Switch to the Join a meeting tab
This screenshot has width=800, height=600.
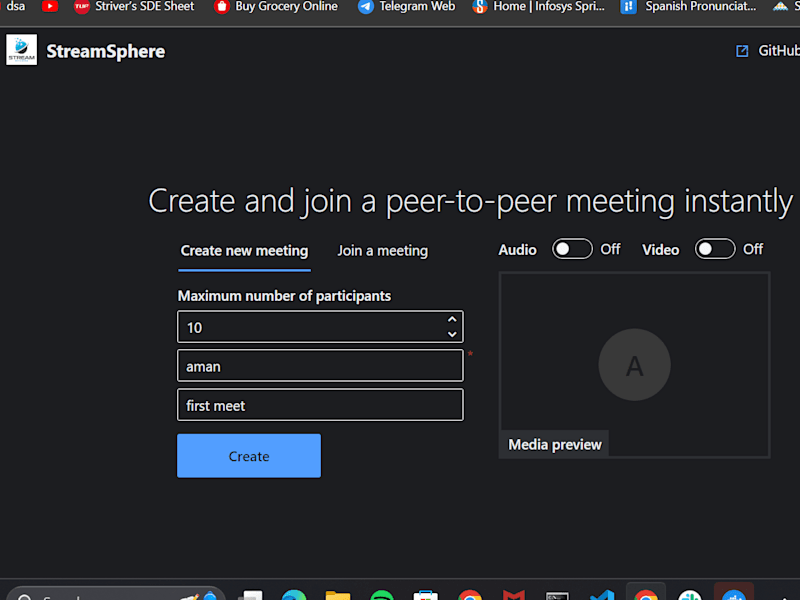pos(383,251)
